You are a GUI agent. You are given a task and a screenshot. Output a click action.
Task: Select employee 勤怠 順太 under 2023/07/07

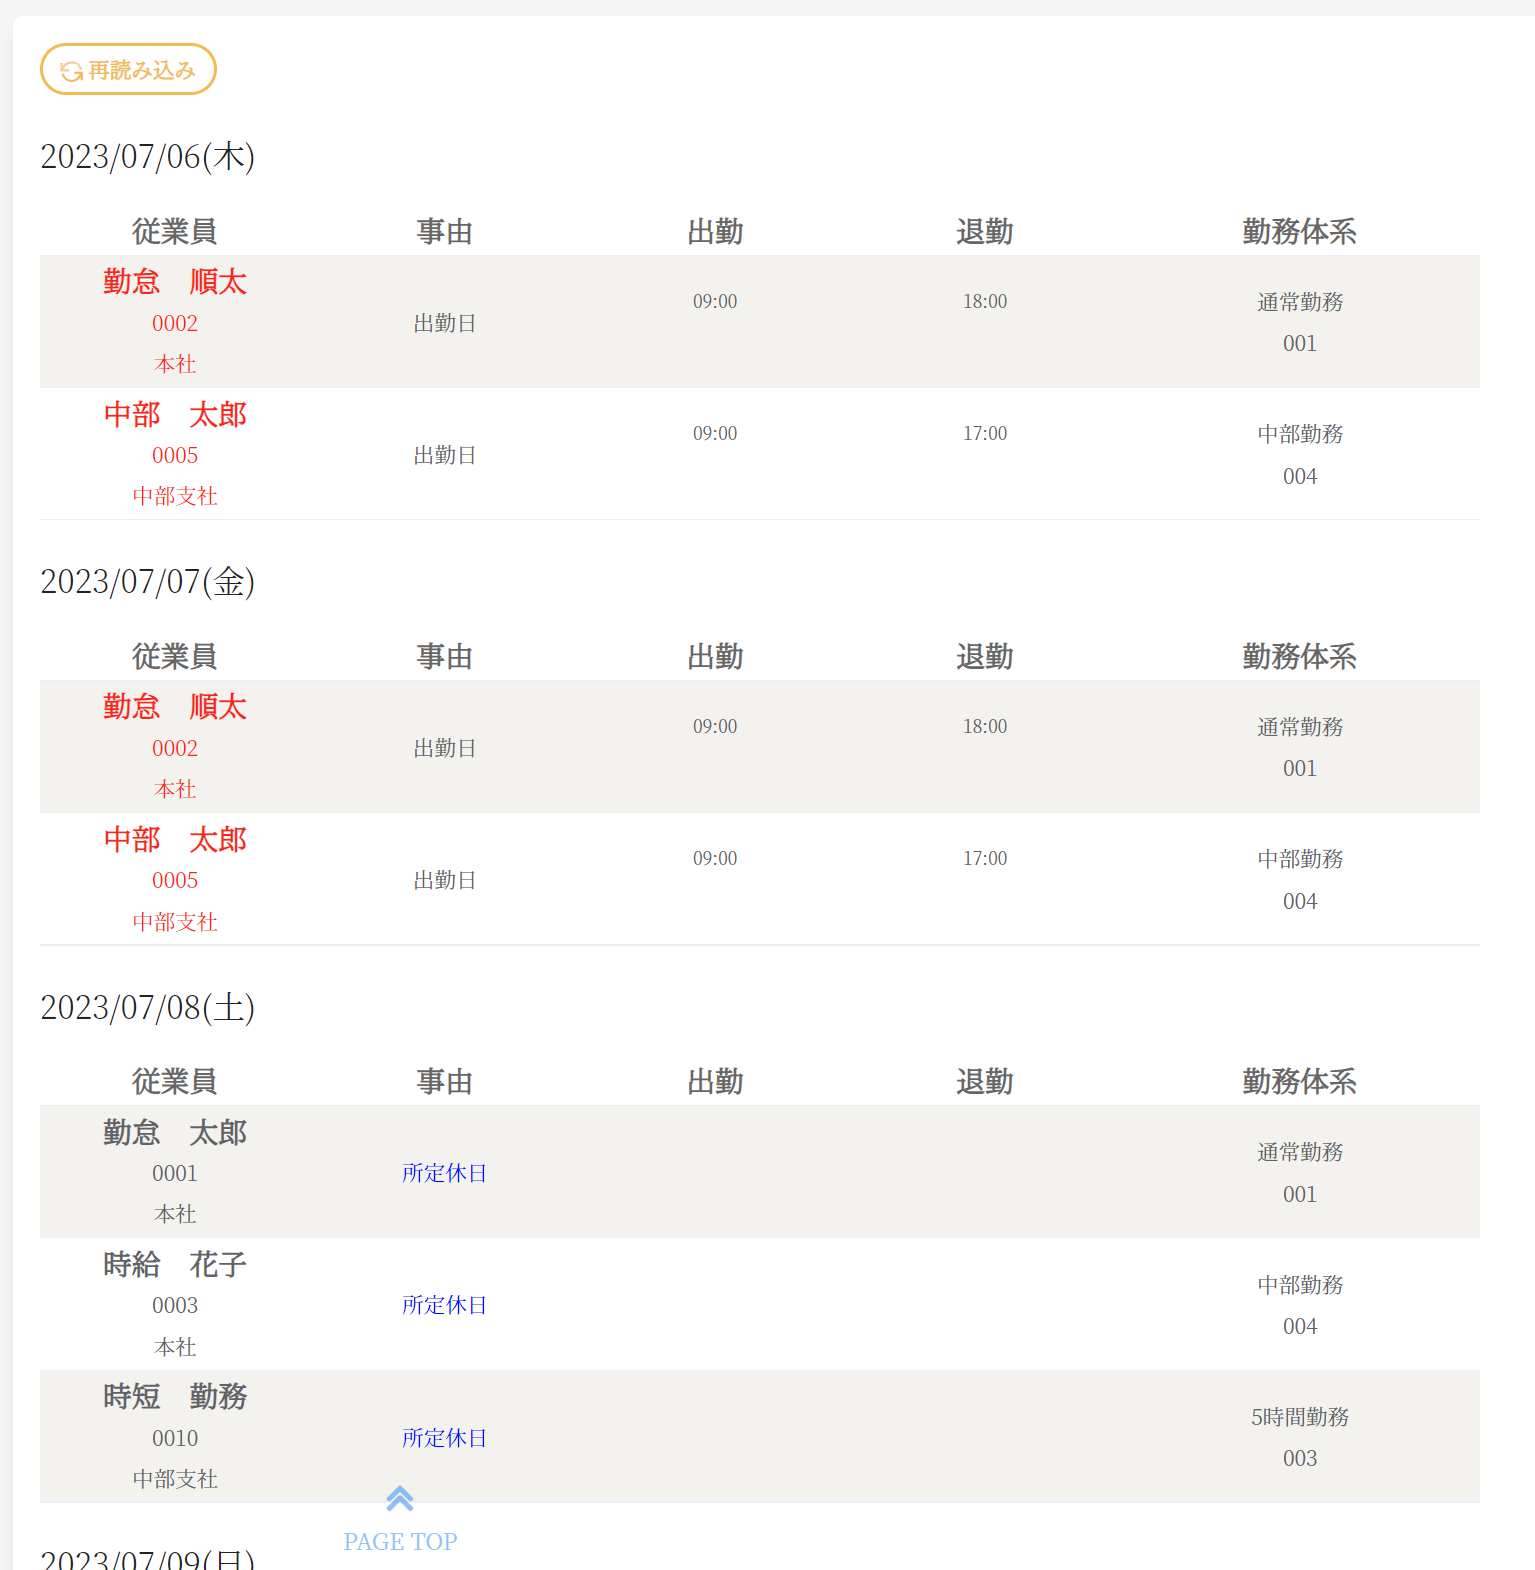pyautogui.click(x=175, y=707)
